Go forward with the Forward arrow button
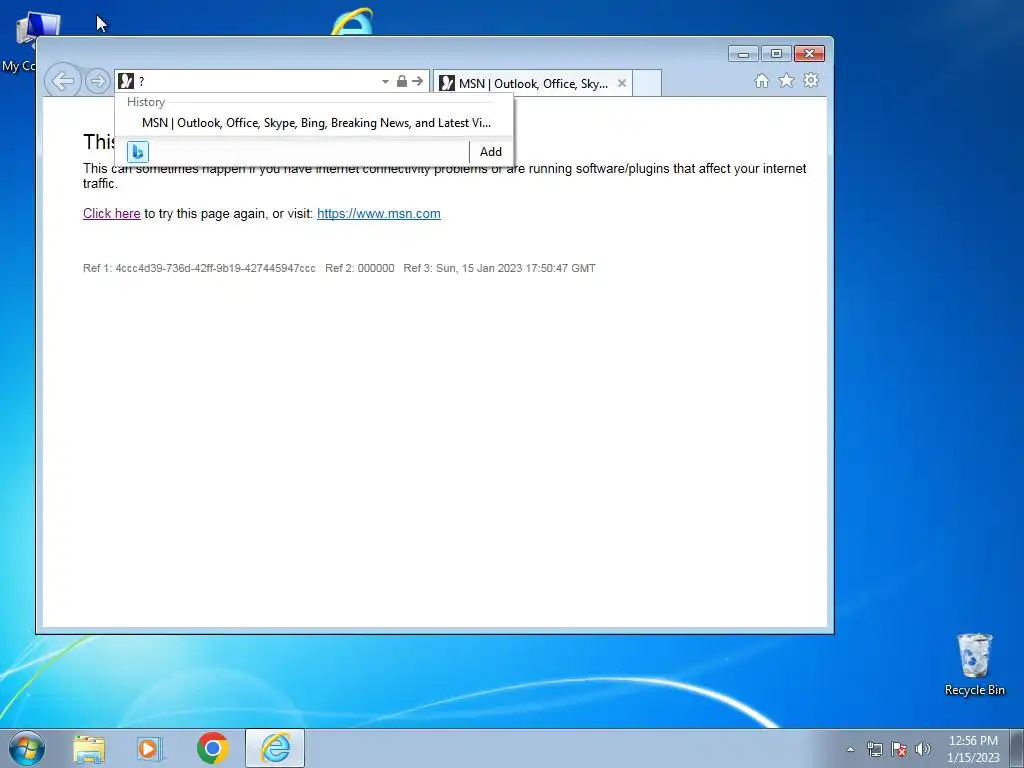The width and height of the screenshot is (1024, 768). (97, 81)
